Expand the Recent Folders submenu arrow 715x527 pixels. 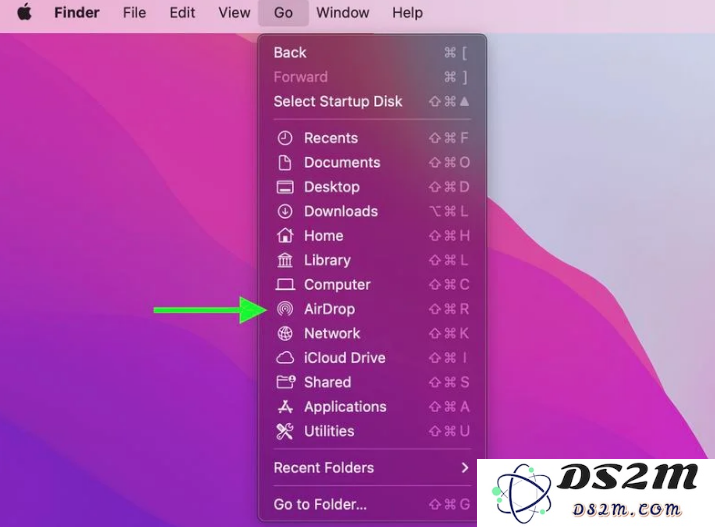(465, 468)
